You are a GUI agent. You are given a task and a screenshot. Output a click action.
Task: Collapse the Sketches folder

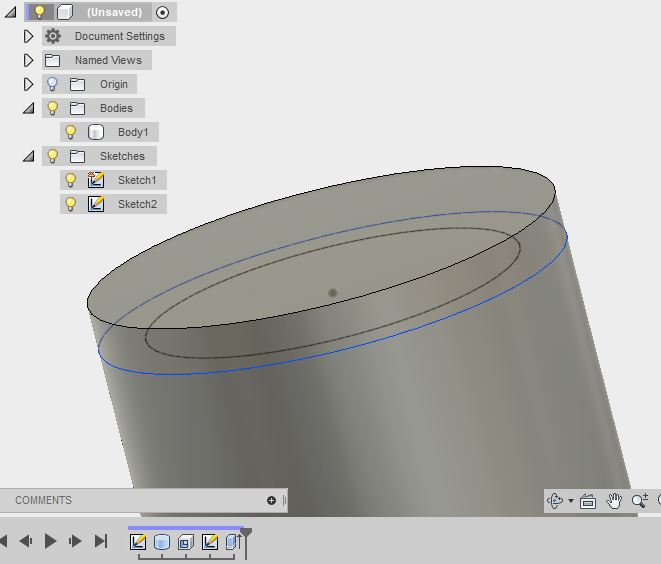pos(28,156)
